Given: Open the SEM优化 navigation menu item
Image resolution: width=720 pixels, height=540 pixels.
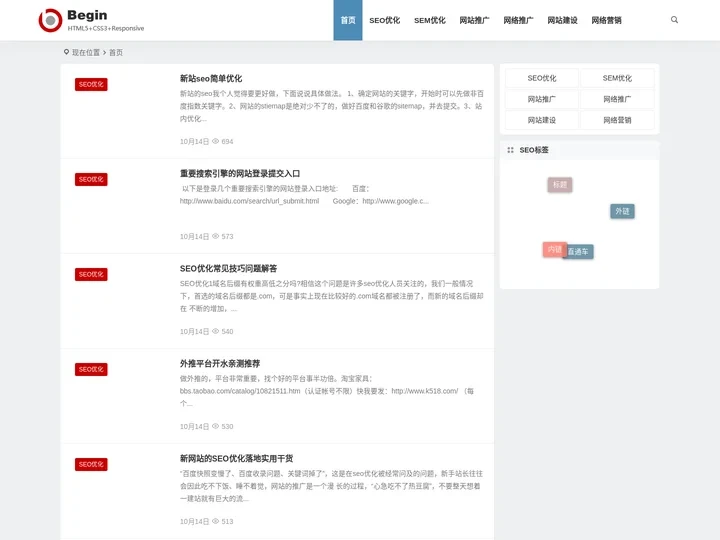Looking at the screenshot, I should click(x=429, y=20).
